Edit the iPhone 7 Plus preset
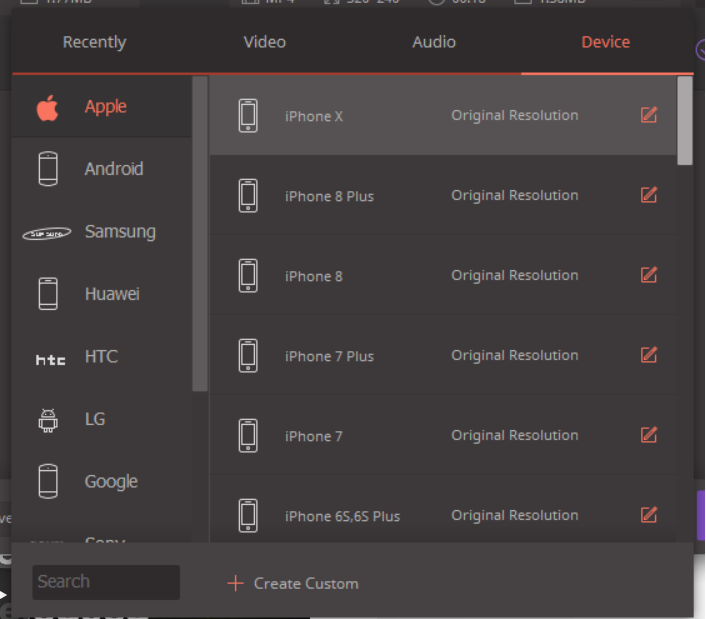 coord(649,355)
